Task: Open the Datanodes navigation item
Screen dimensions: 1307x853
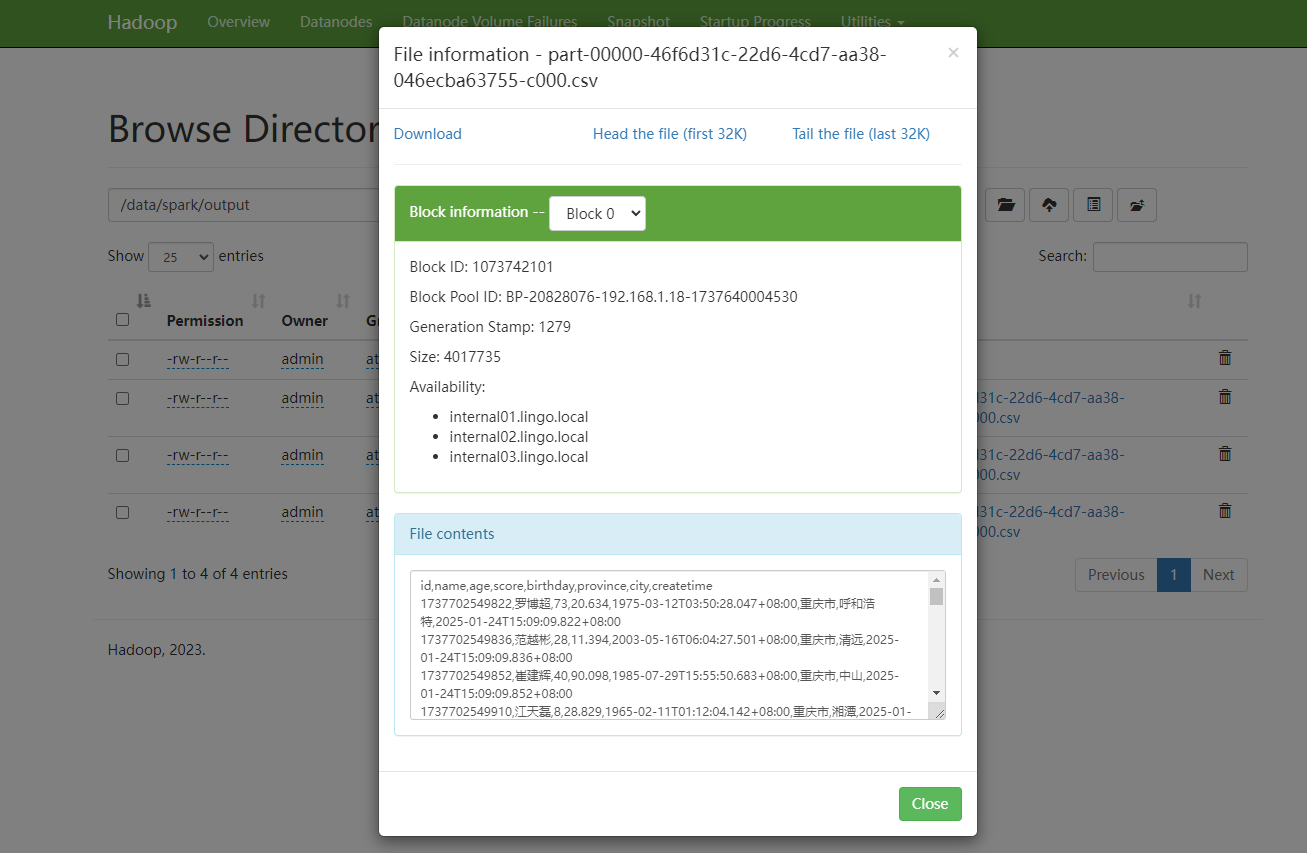Action: pos(336,22)
